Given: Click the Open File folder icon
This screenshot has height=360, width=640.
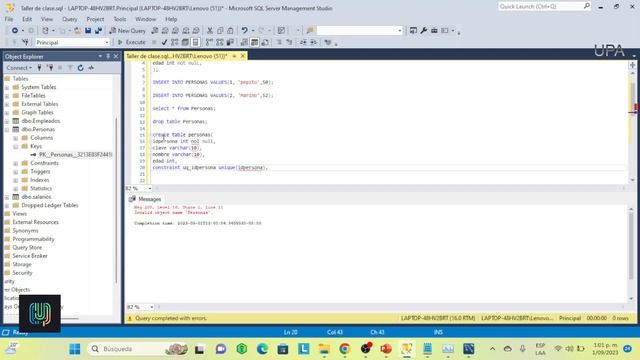Looking at the screenshot, I should (77, 31).
